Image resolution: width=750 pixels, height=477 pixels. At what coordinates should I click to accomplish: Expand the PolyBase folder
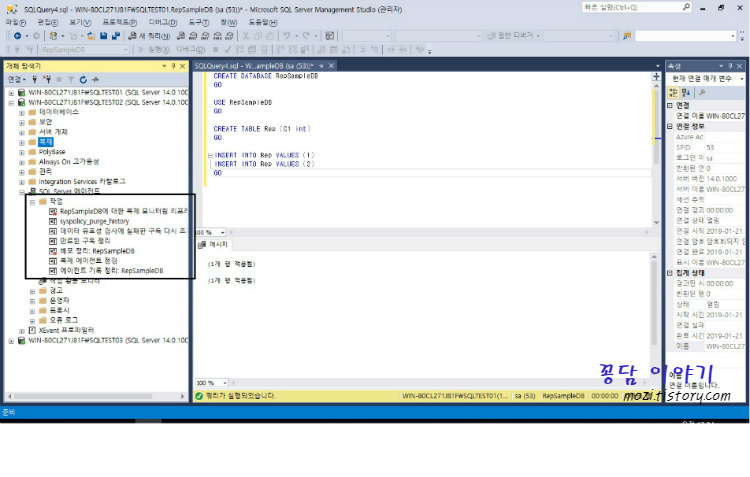22,153
